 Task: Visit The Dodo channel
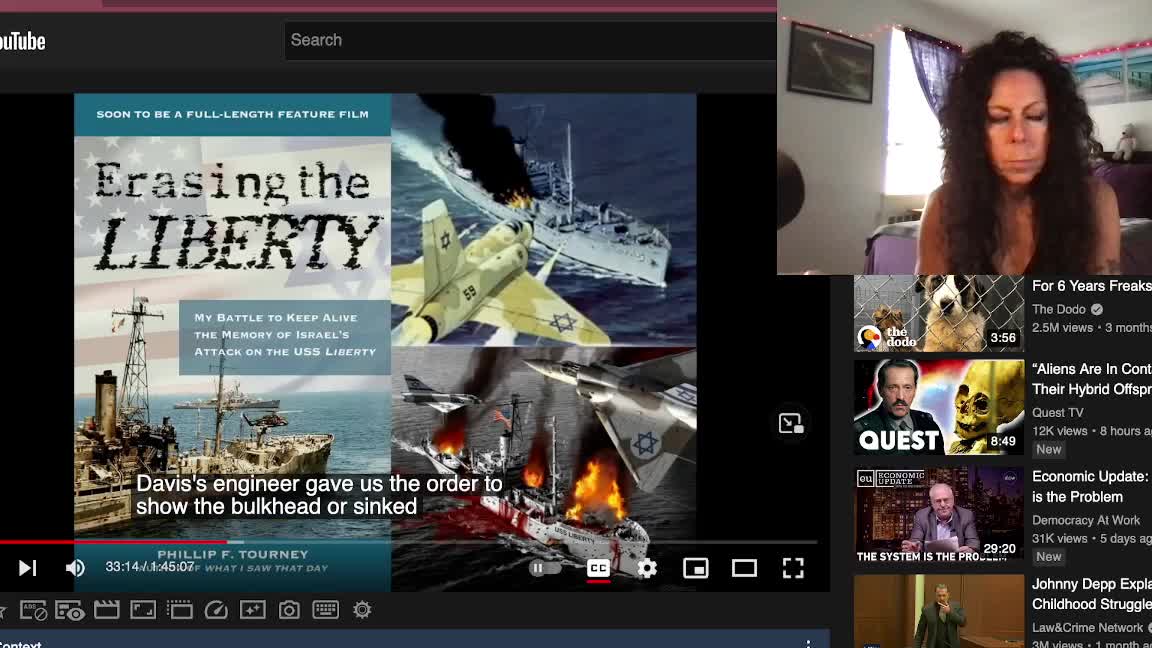1059,309
